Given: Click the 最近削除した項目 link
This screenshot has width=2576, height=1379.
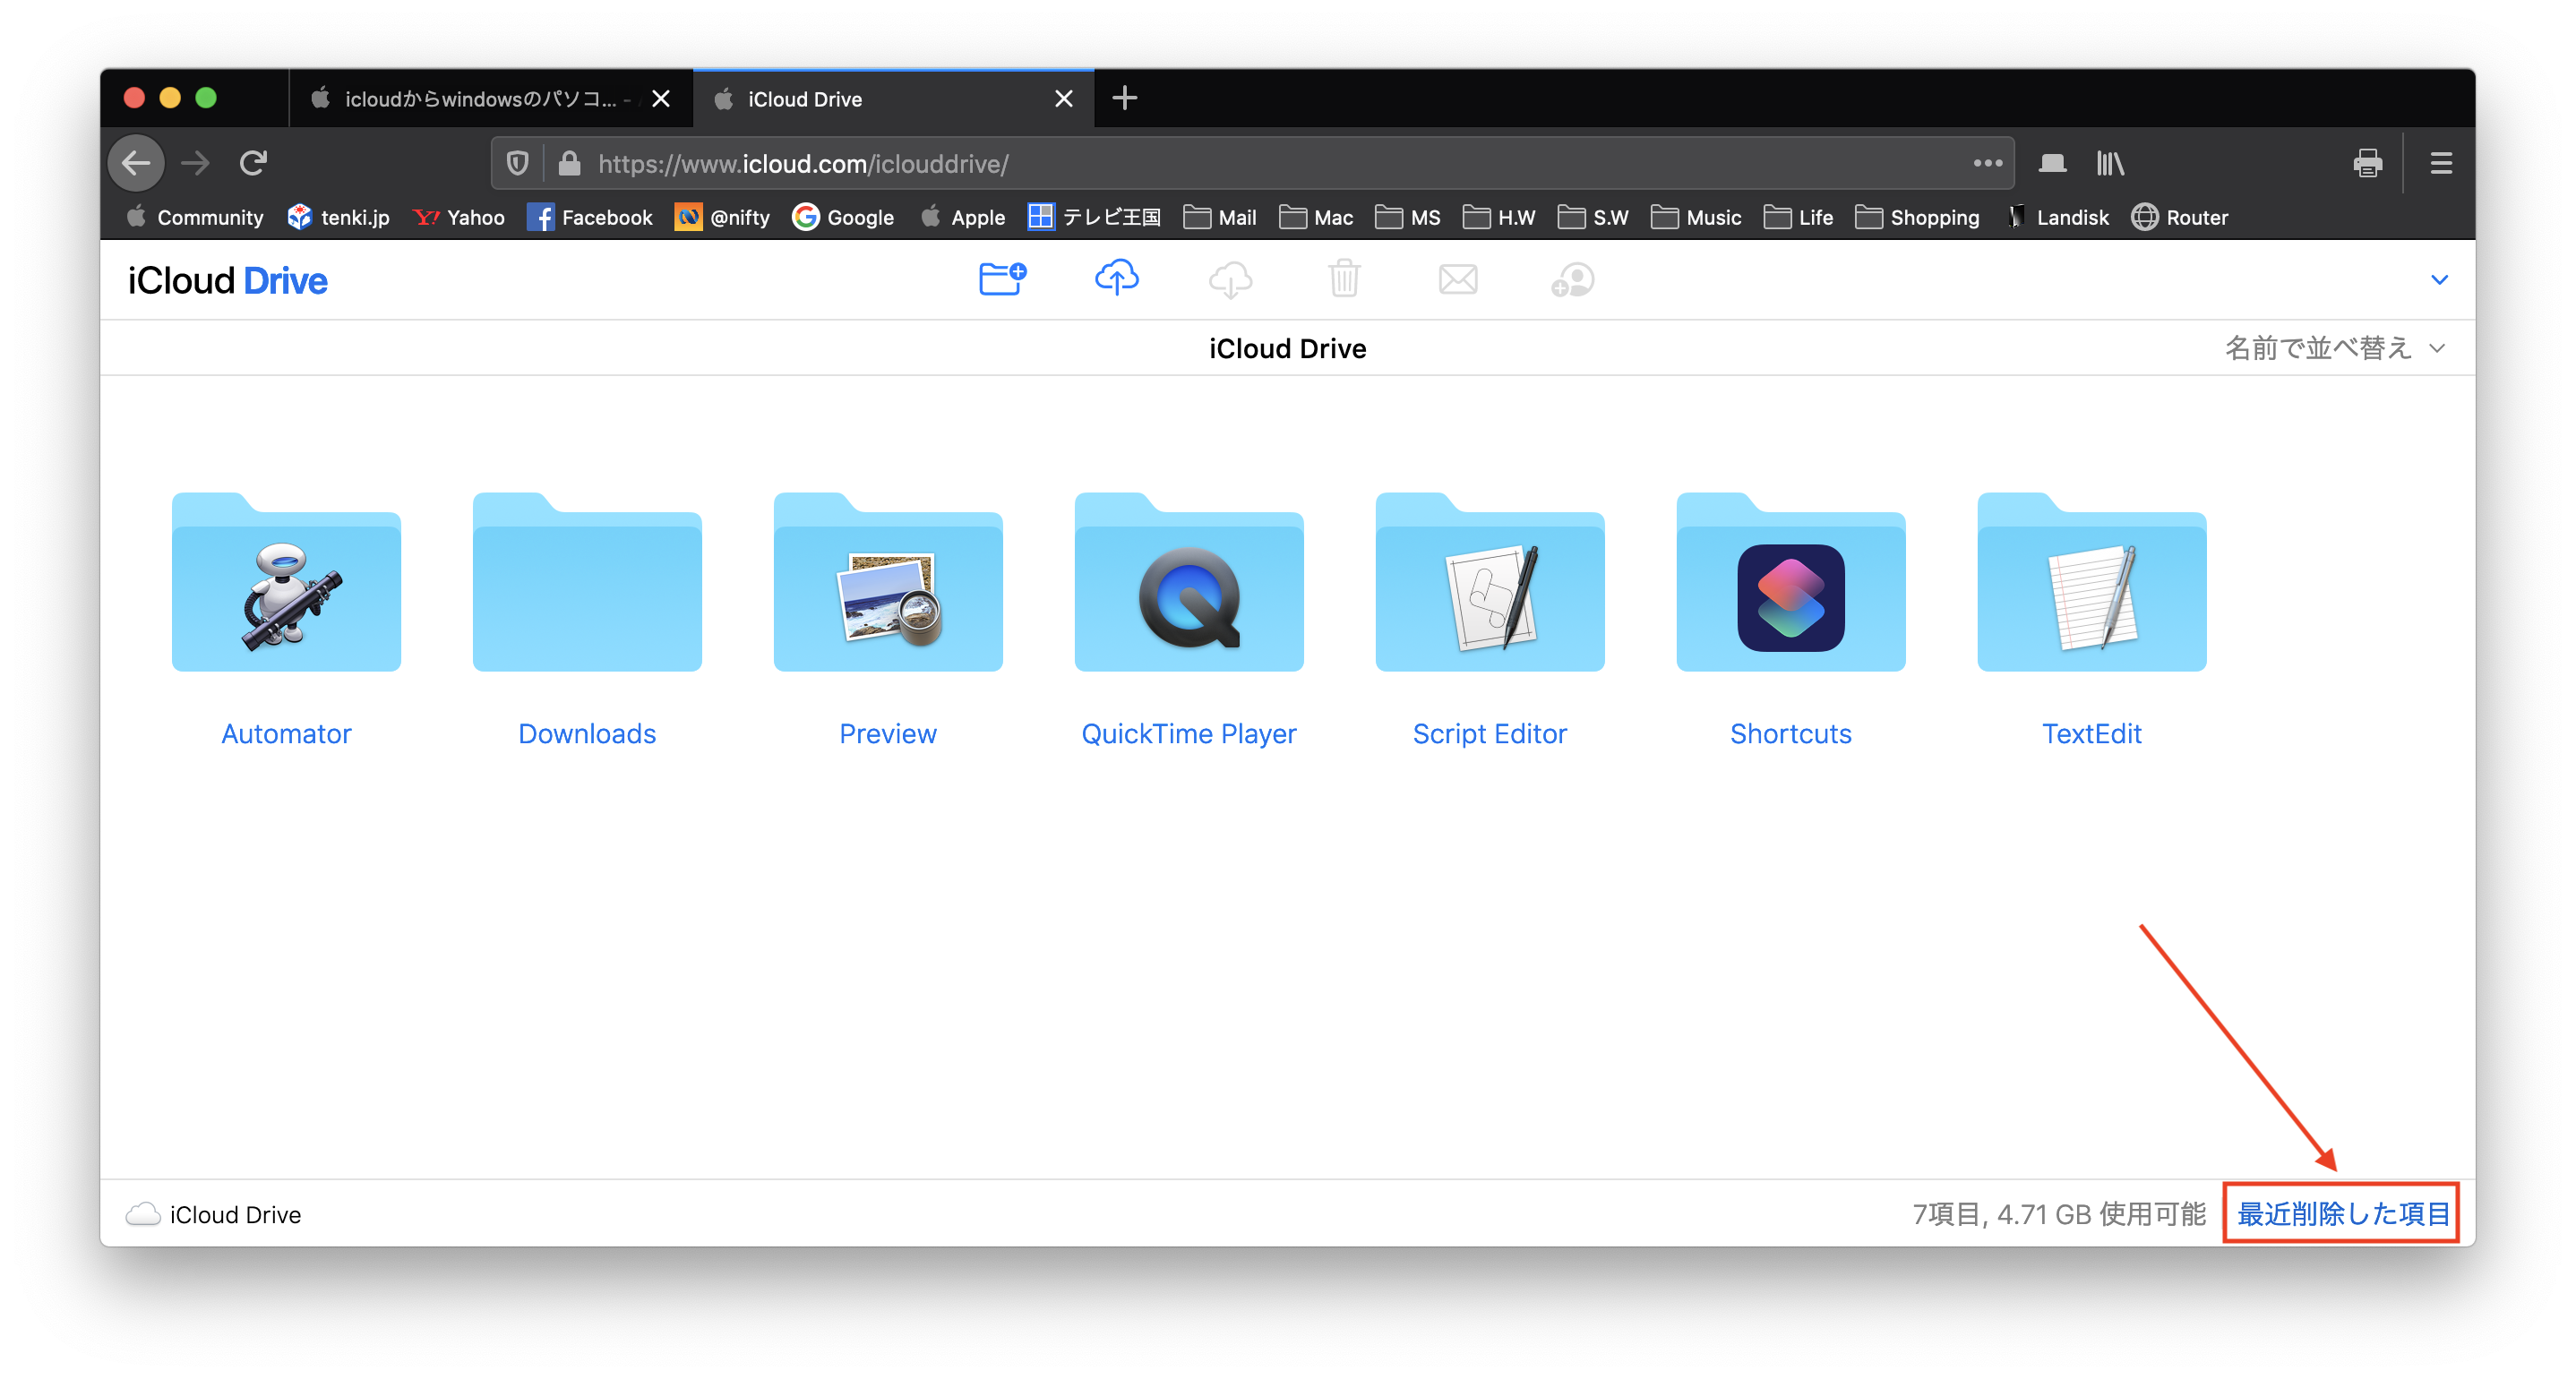Looking at the screenshot, I should (2342, 1213).
